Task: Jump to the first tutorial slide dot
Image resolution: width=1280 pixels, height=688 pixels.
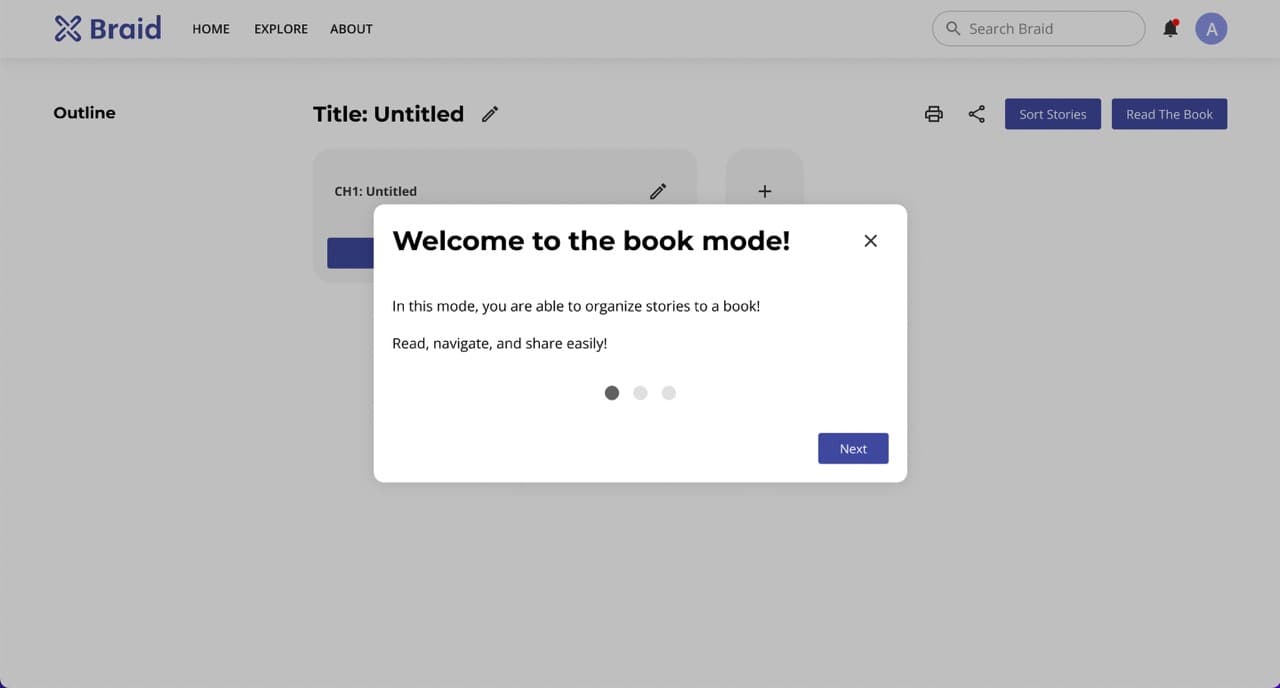Action: [x=612, y=393]
